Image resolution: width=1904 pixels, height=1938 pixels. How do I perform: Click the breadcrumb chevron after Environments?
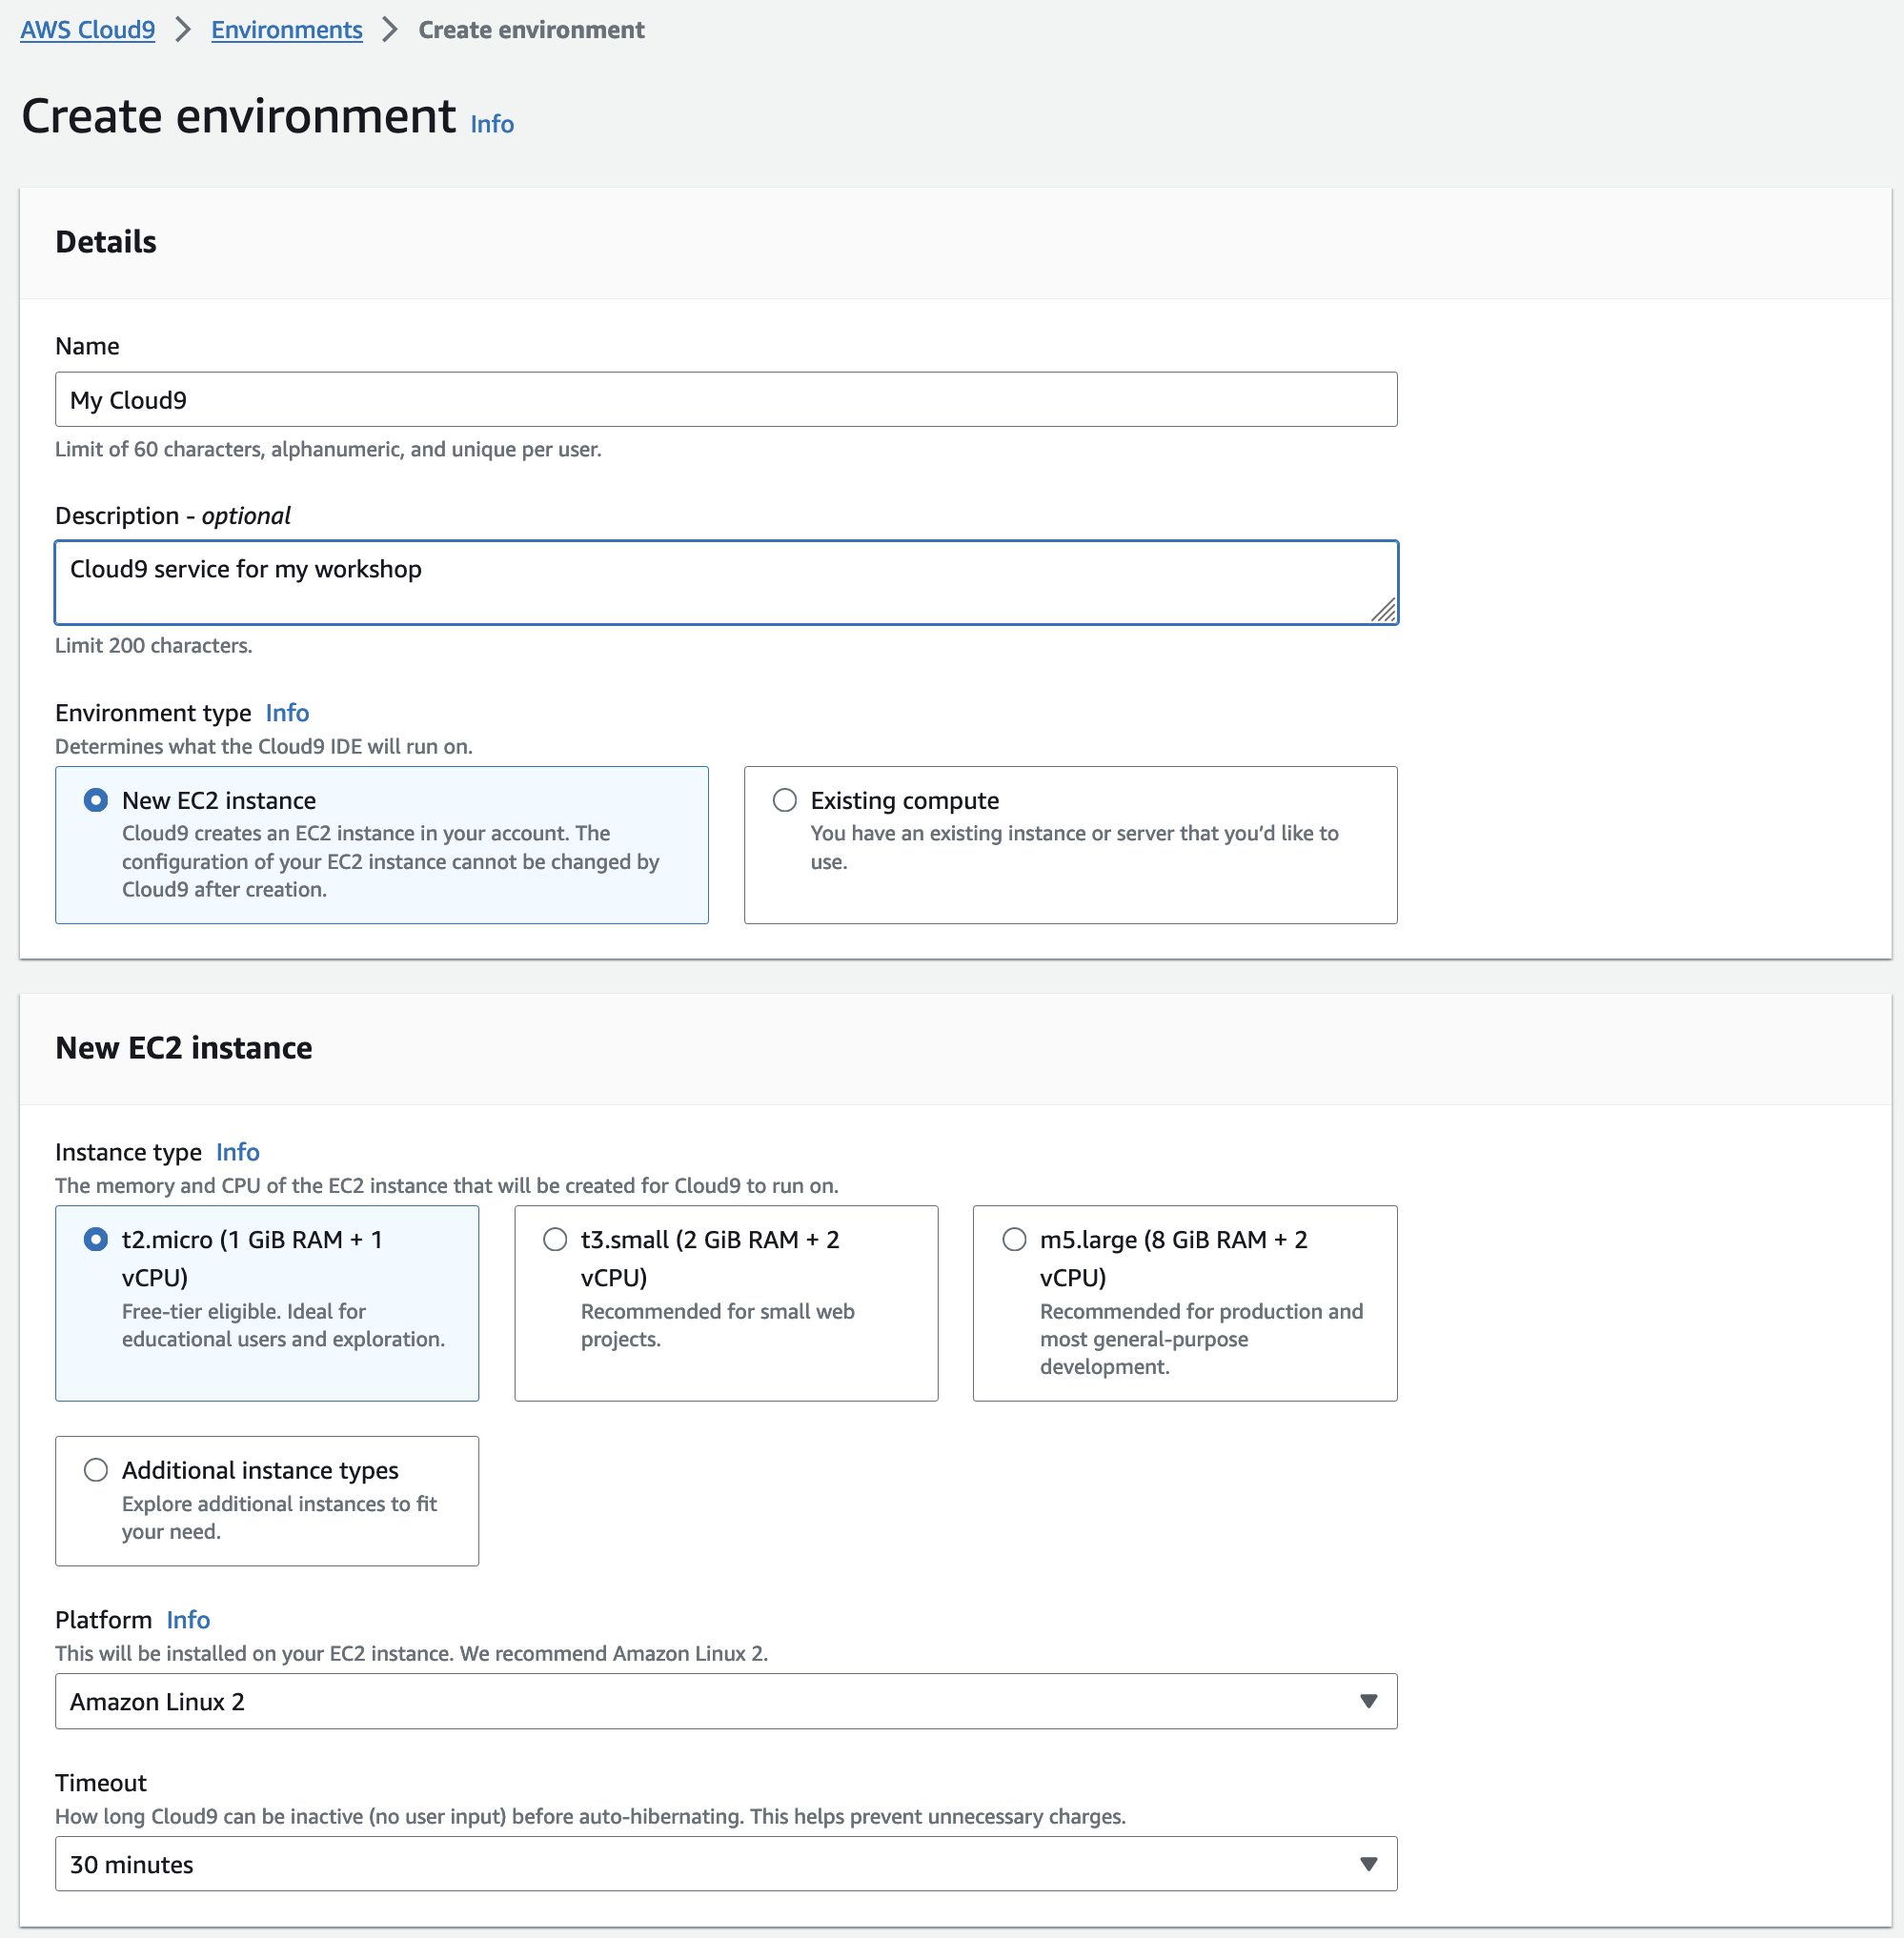(390, 30)
